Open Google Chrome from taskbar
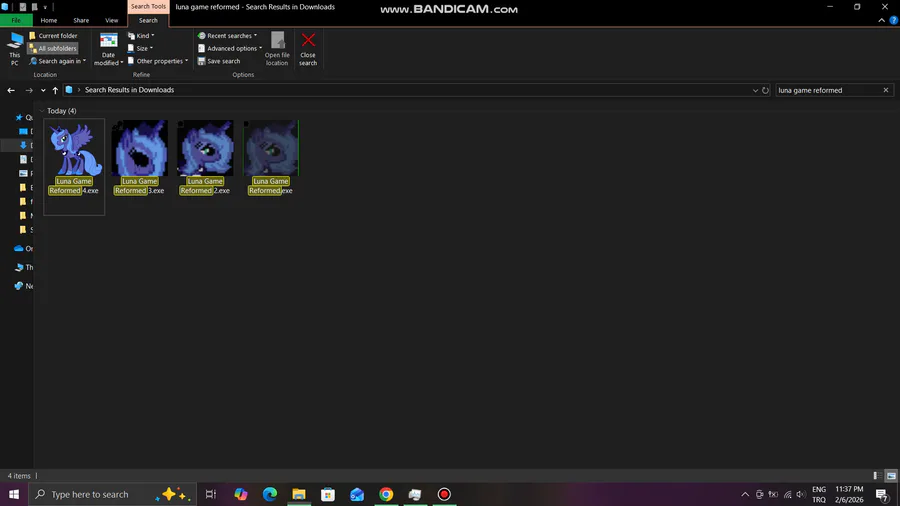This screenshot has height=506, width=900. (x=386, y=494)
